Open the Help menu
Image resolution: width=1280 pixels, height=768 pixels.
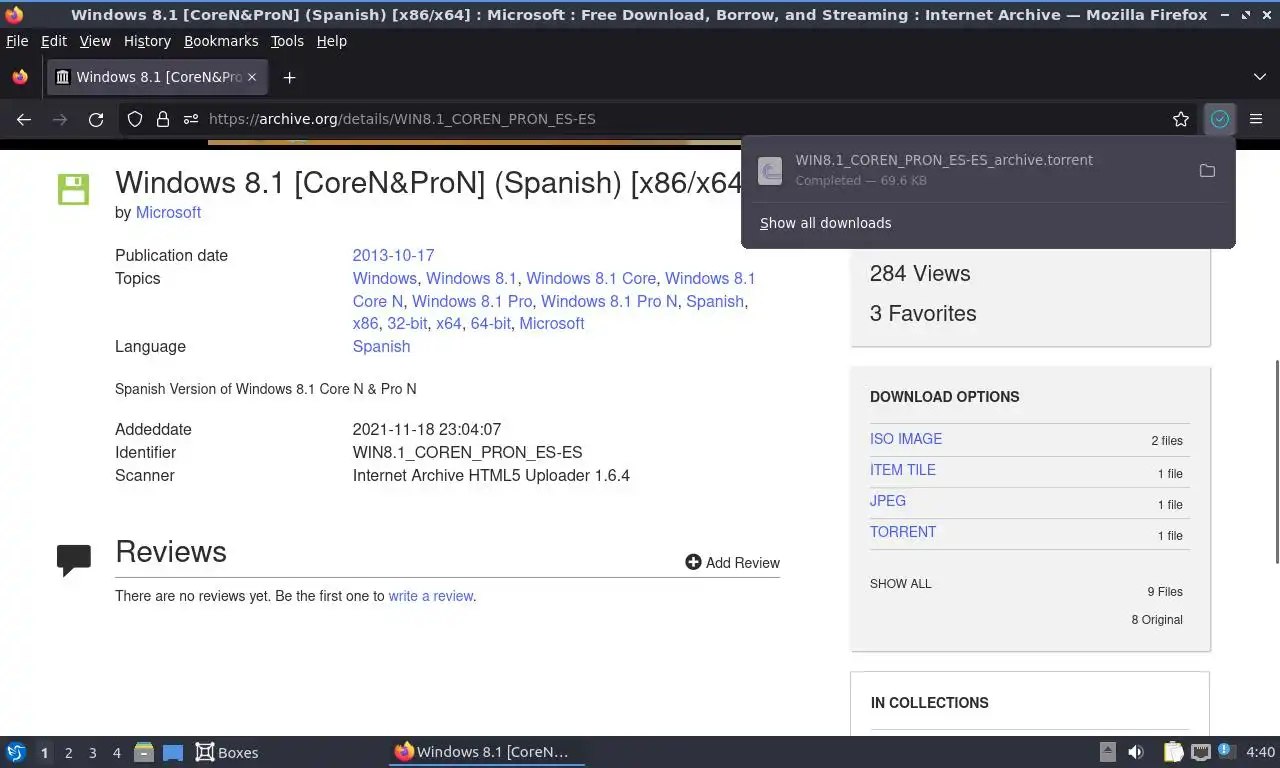click(332, 41)
